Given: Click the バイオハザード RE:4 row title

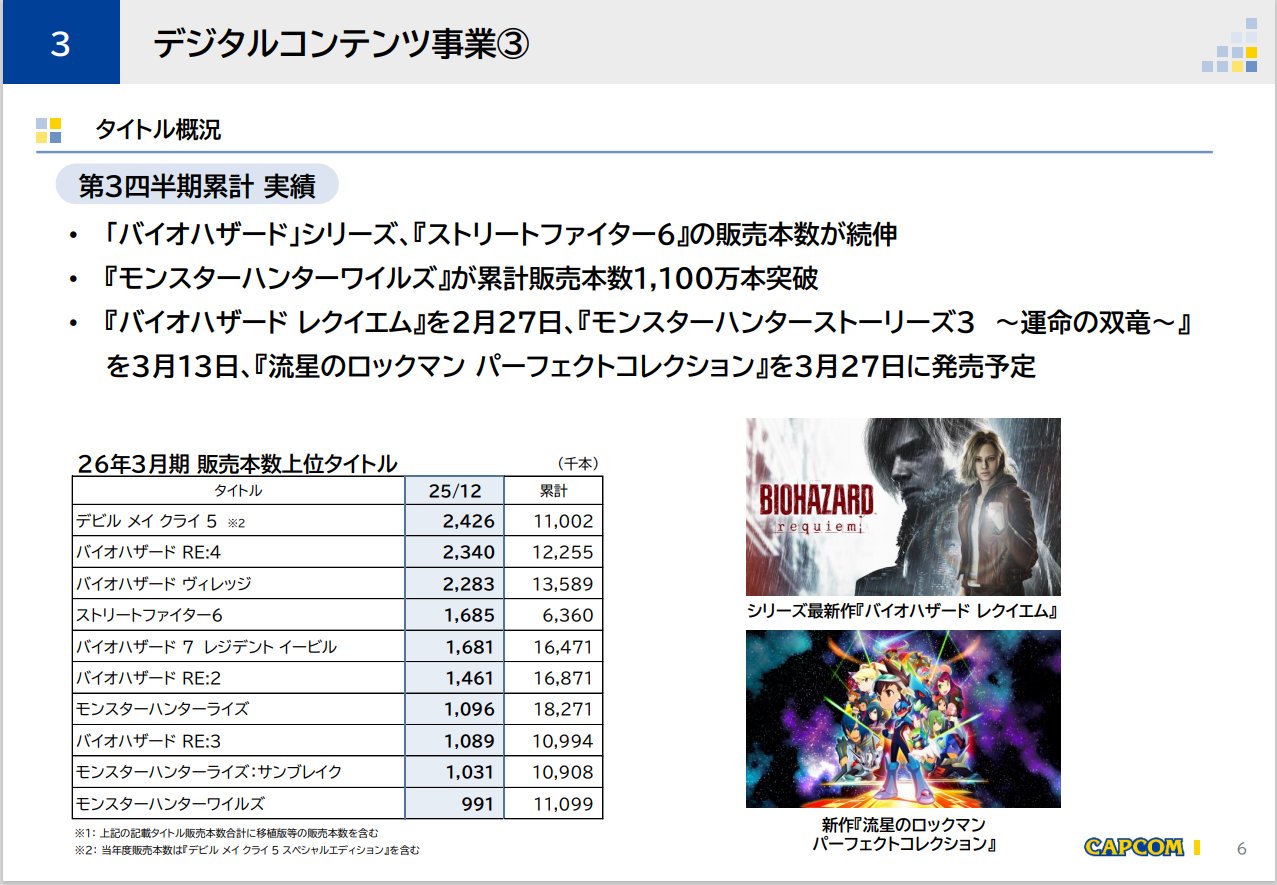Looking at the screenshot, I should [x=149, y=552].
